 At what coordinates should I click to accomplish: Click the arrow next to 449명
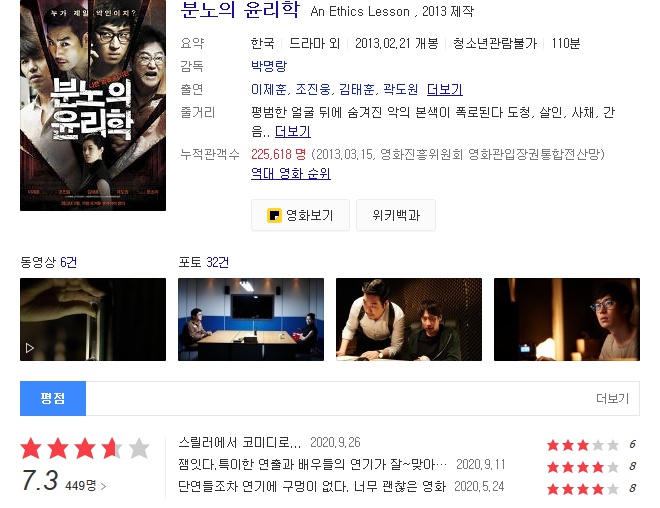pyautogui.click(x=104, y=487)
